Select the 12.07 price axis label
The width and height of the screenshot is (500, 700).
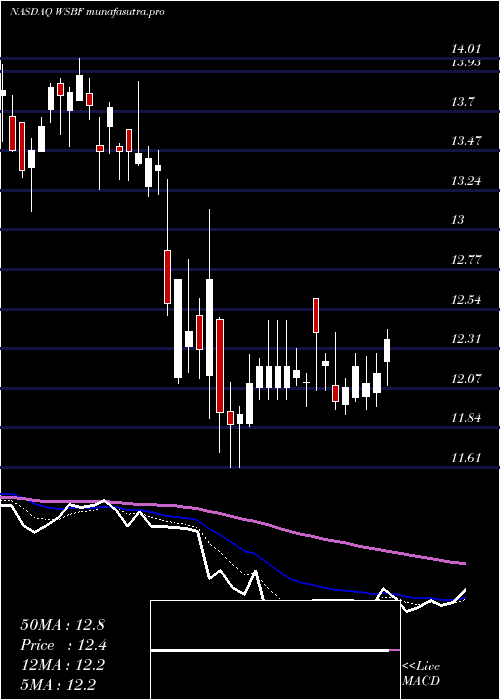pyautogui.click(x=466, y=379)
